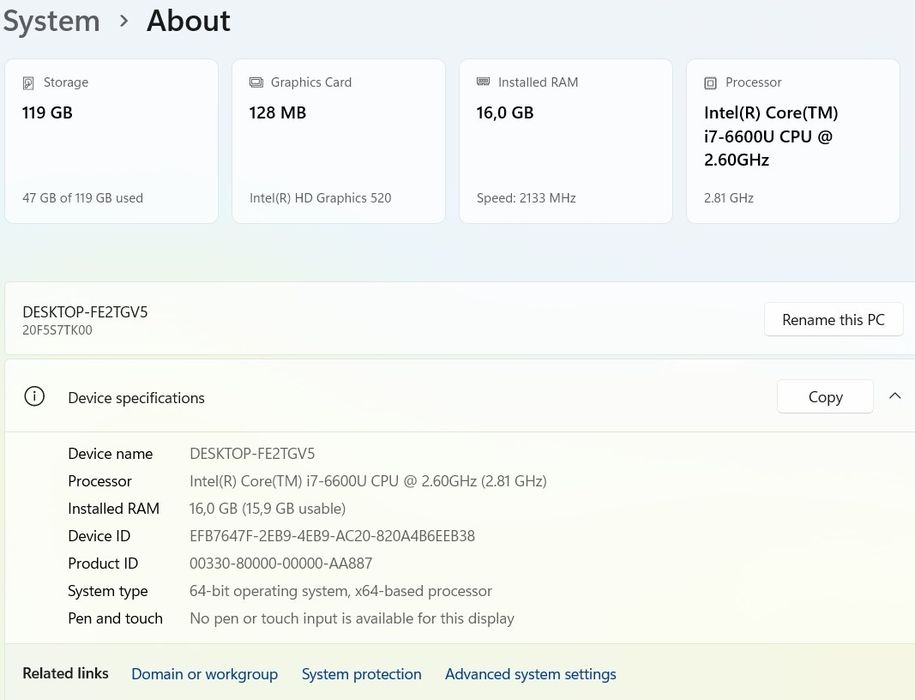Copy the device specifications

(x=825, y=397)
